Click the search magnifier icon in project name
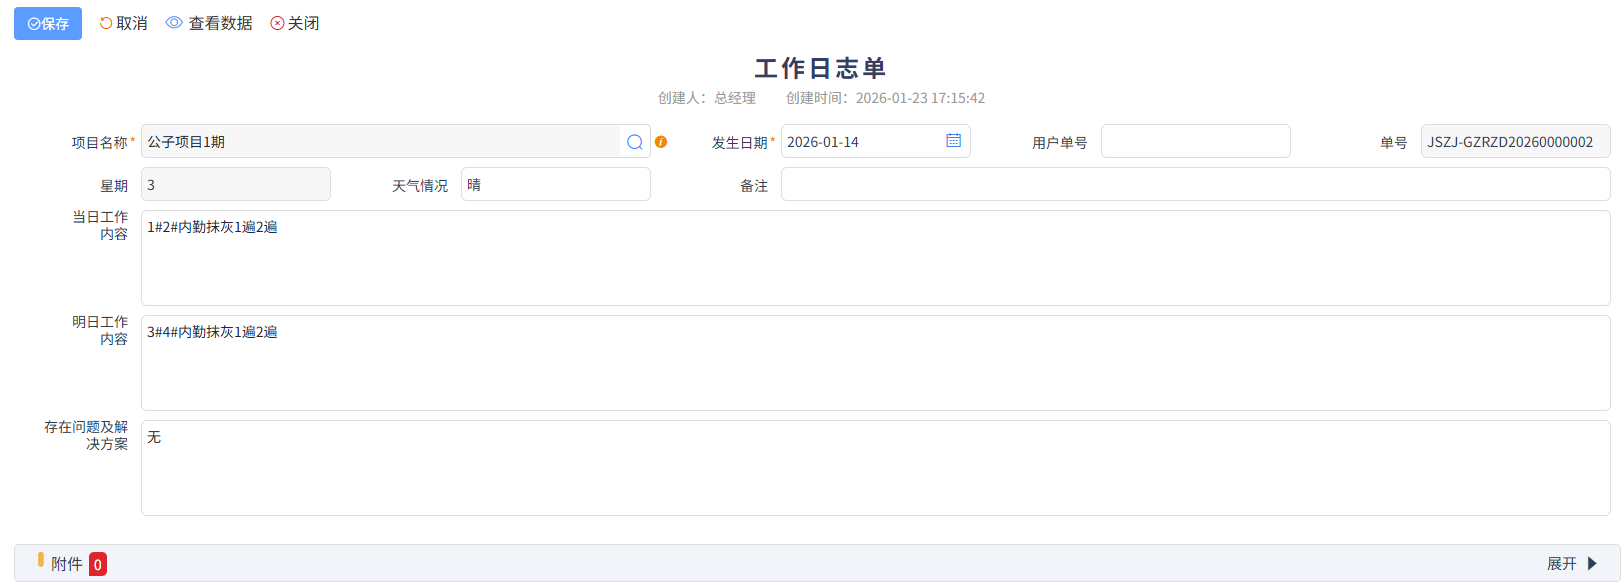Image resolution: width=1624 pixels, height=584 pixels. tap(635, 142)
